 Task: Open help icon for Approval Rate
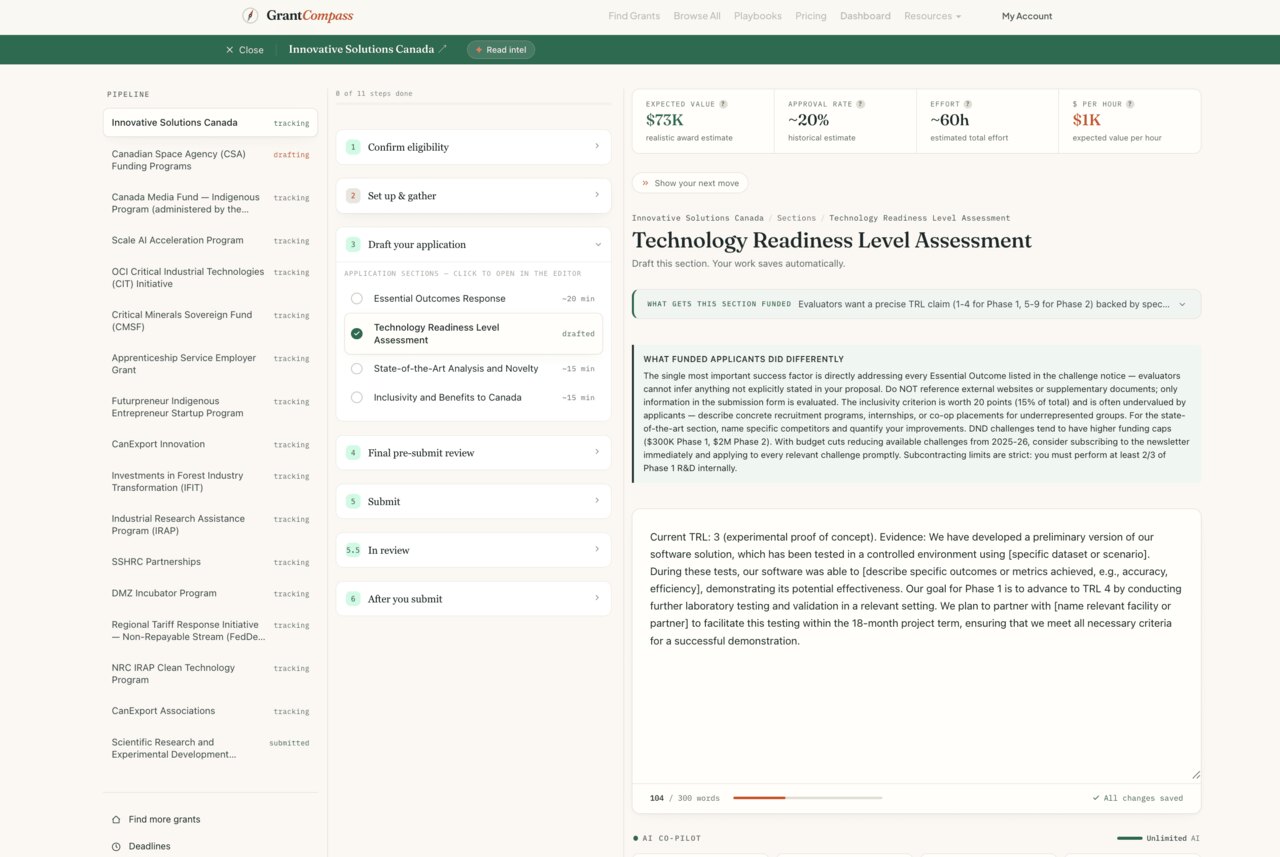point(860,104)
